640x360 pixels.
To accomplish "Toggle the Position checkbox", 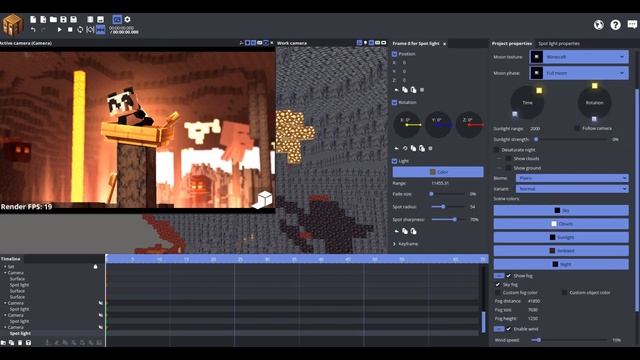I will [x=395, y=54].
